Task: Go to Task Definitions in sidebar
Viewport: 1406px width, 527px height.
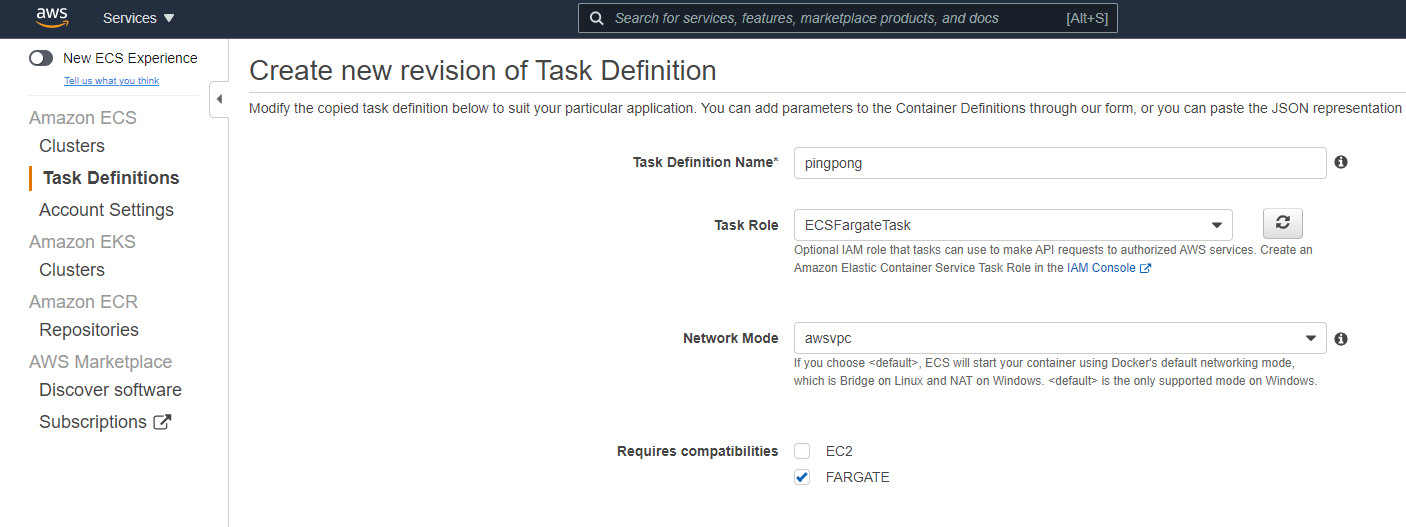Action: coord(111,178)
